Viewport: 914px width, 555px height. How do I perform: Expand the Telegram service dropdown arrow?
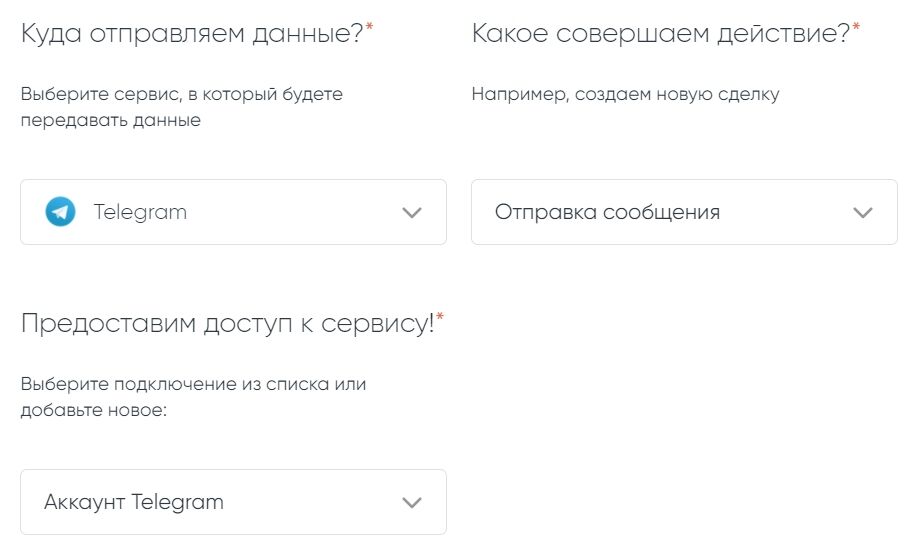[412, 212]
